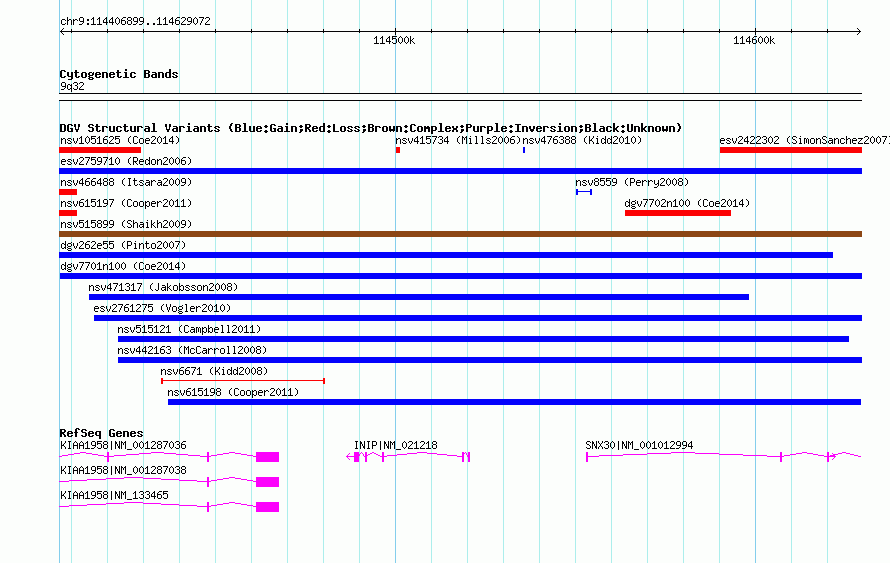Select variant label dgv262e55 (Pinto2007)
This screenshot has height=563, width=890.
pyautogui.click(x=123, y=245)
